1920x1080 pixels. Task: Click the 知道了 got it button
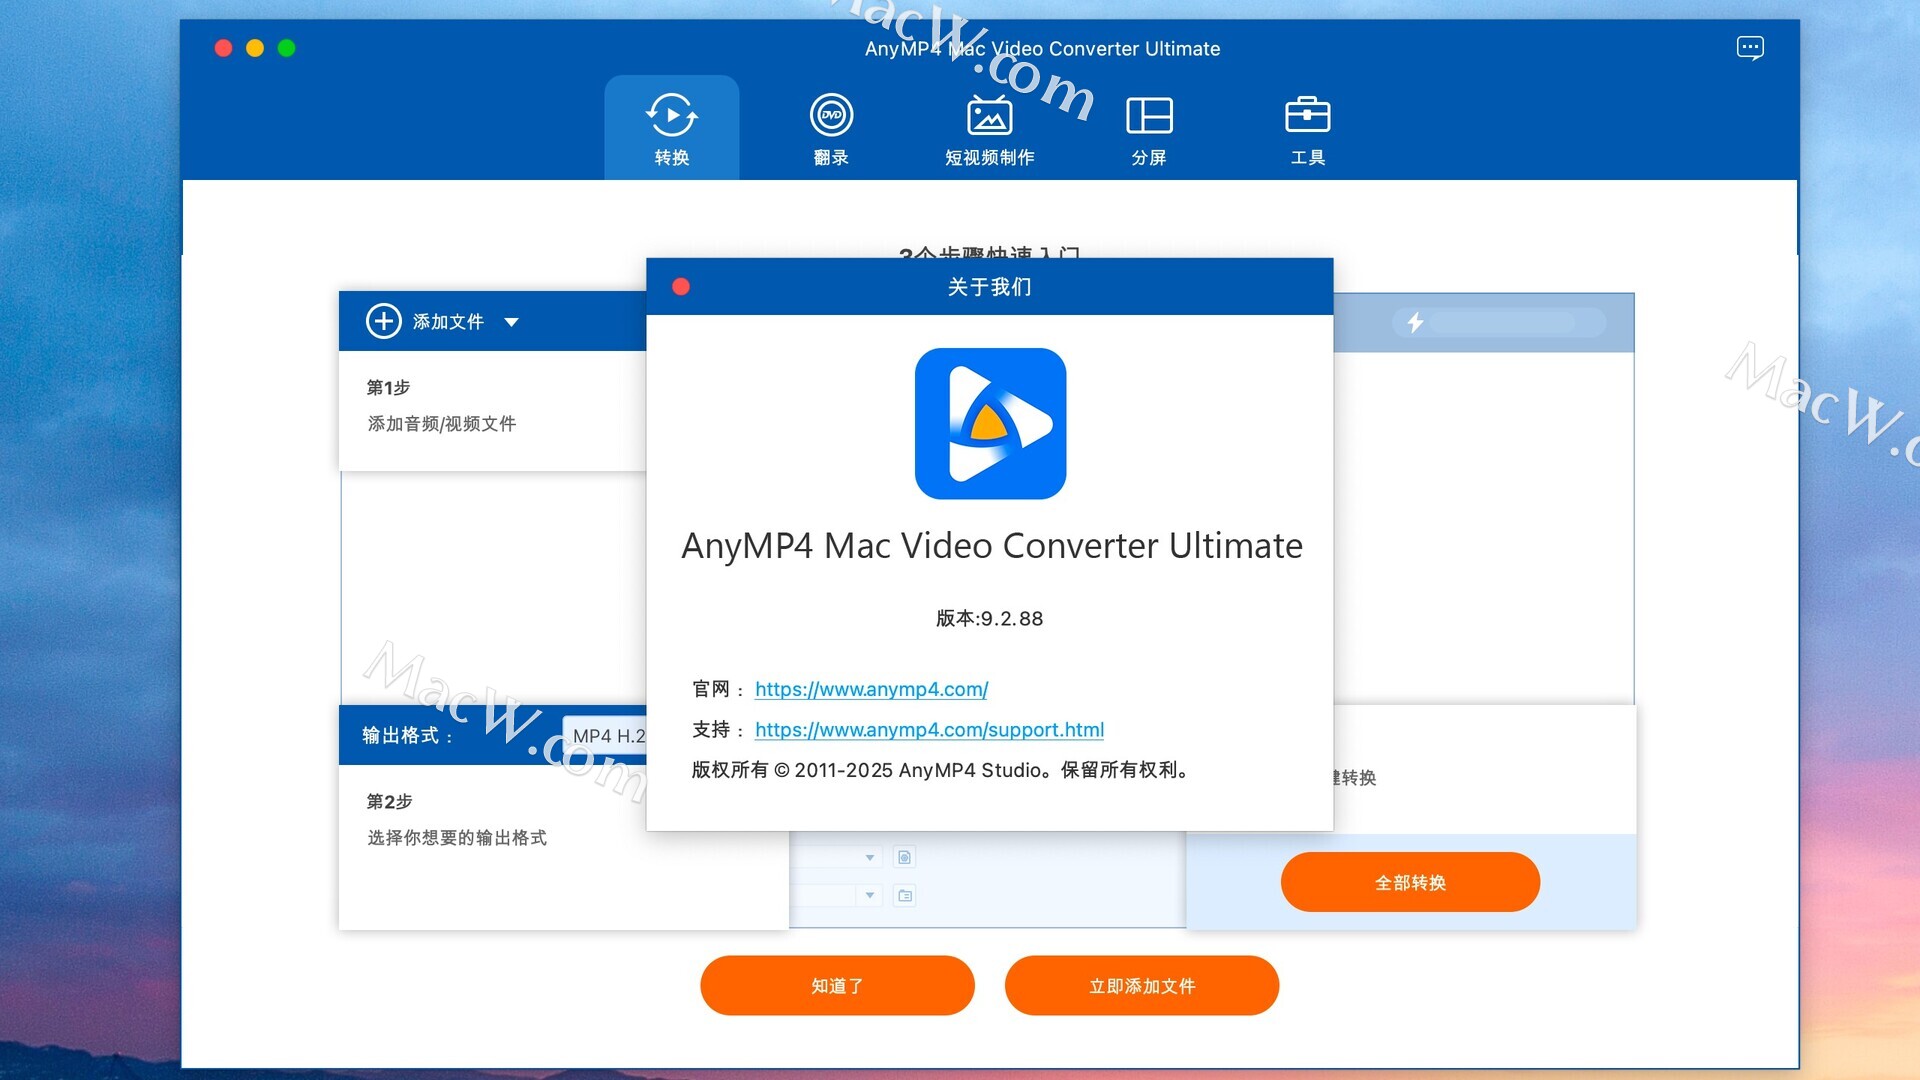[837, 985]
